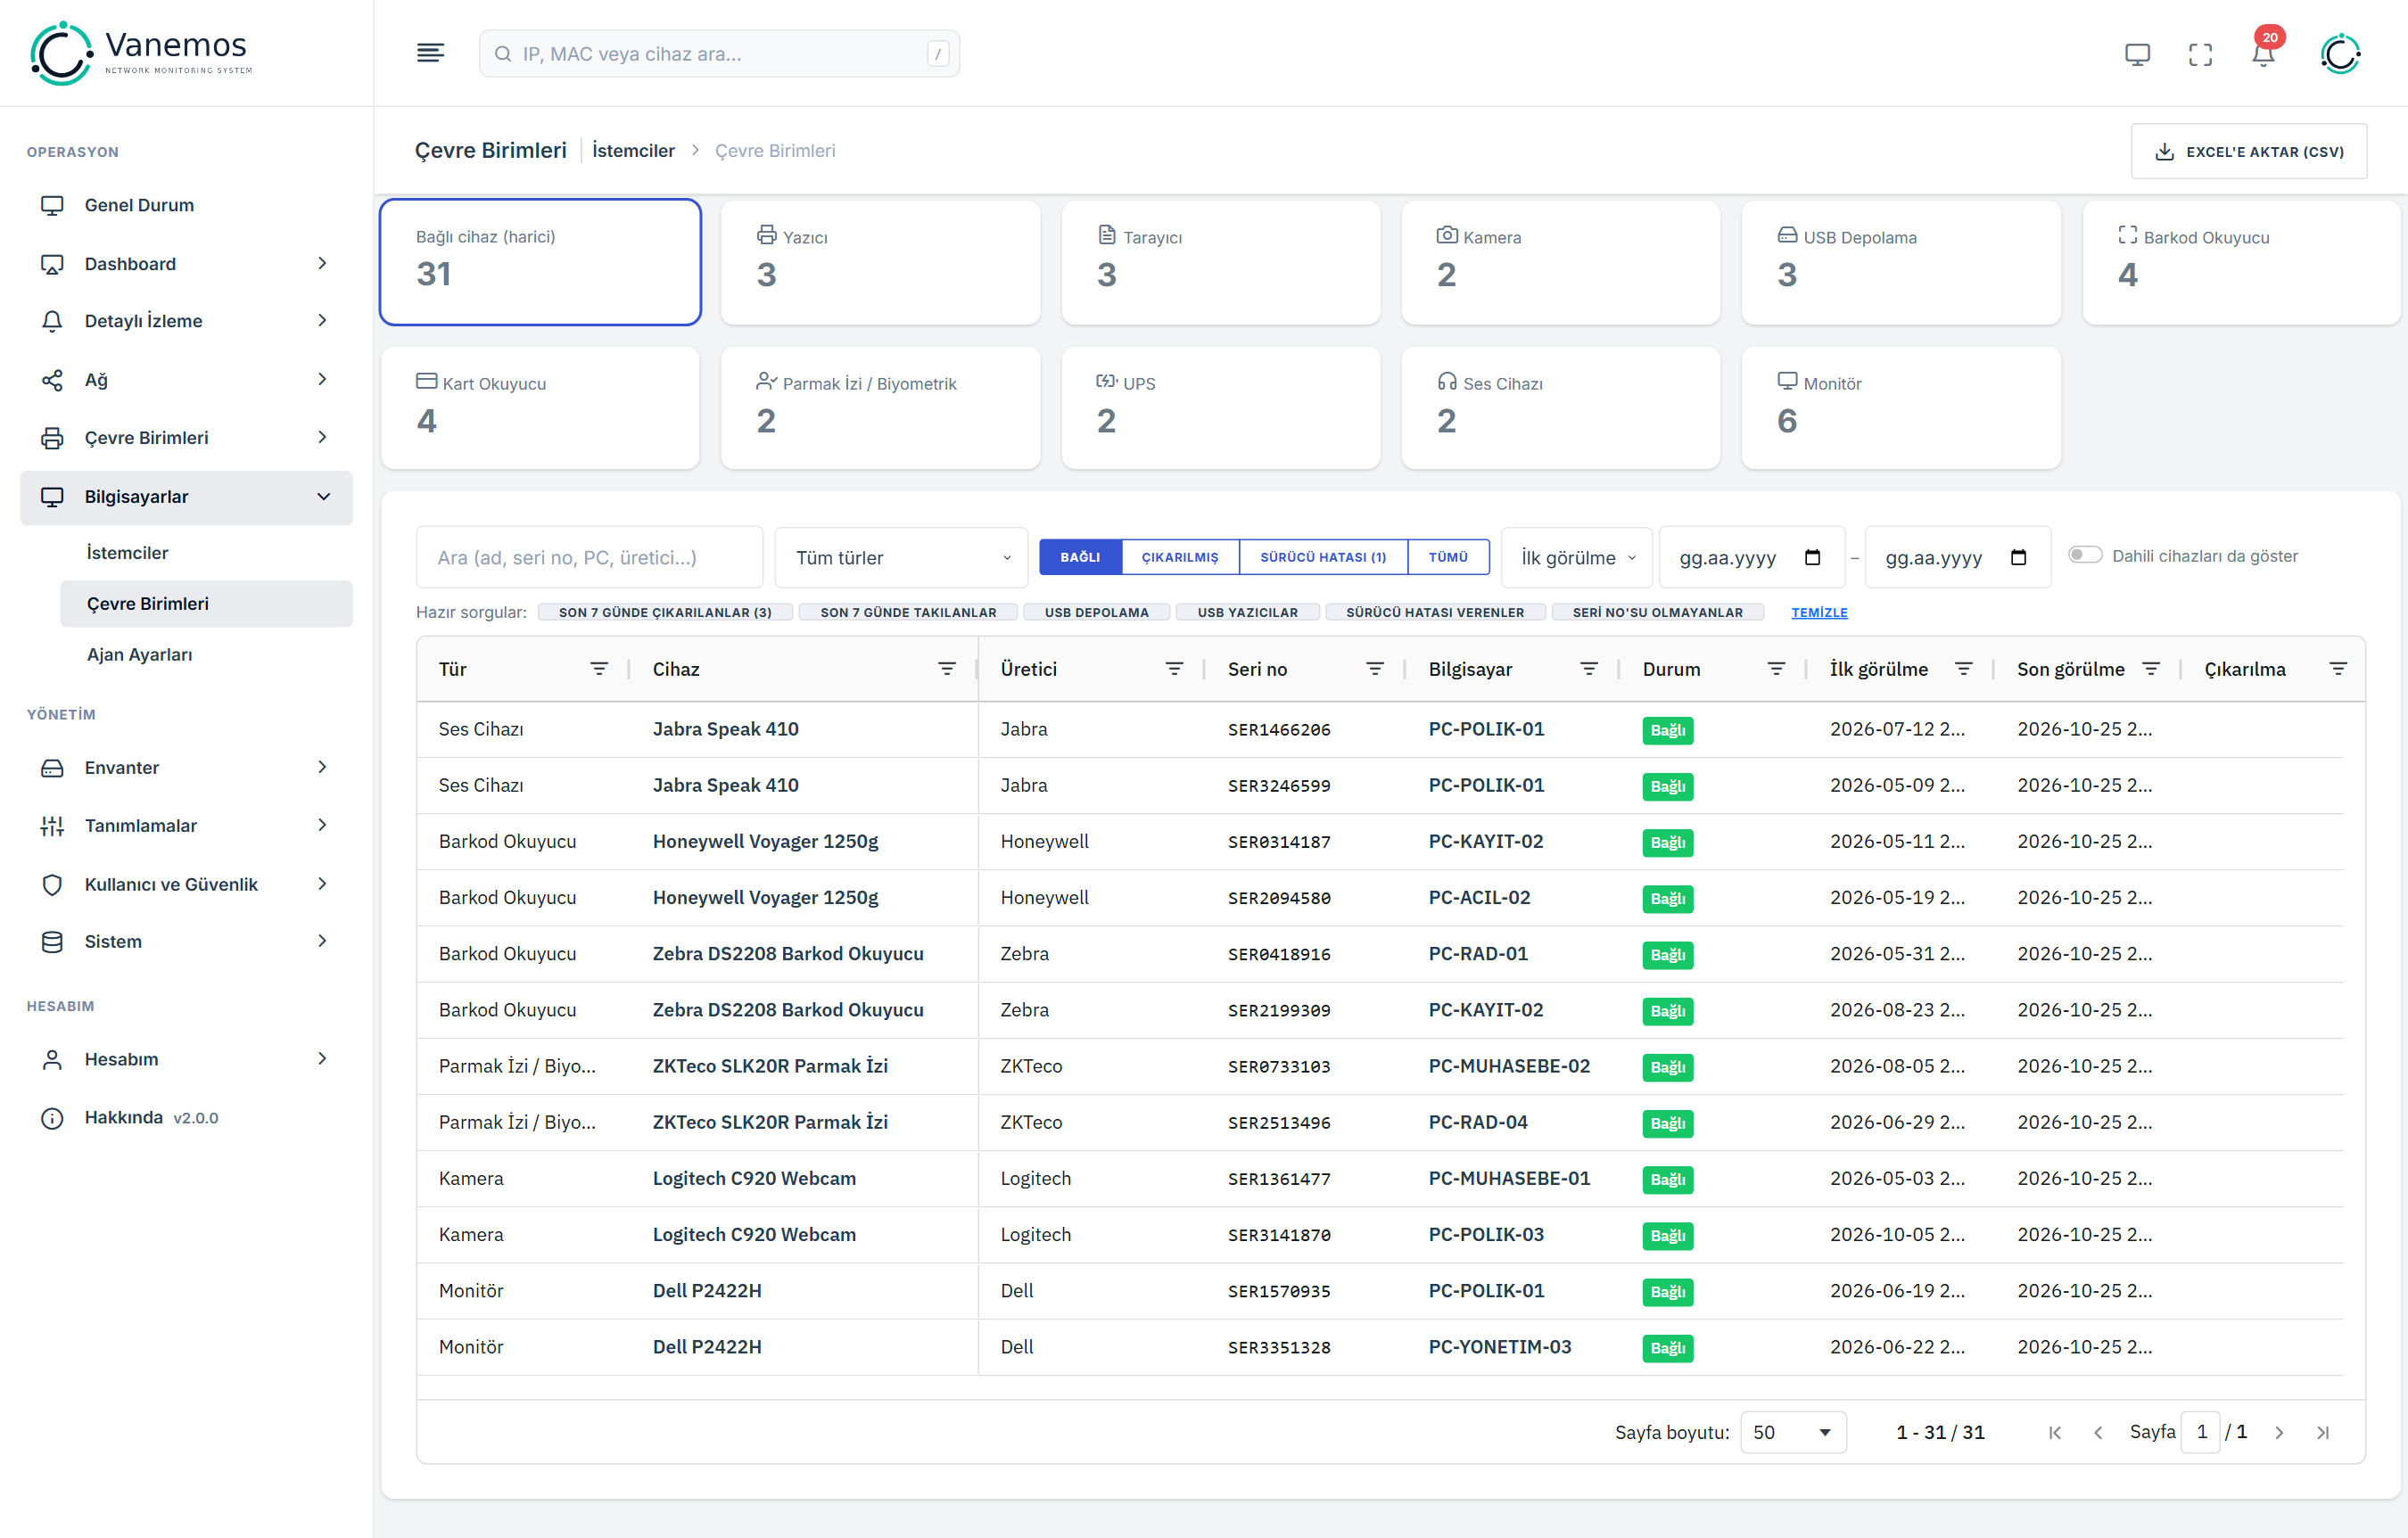
Task: Click the device search input field
Action: point(589,558)
